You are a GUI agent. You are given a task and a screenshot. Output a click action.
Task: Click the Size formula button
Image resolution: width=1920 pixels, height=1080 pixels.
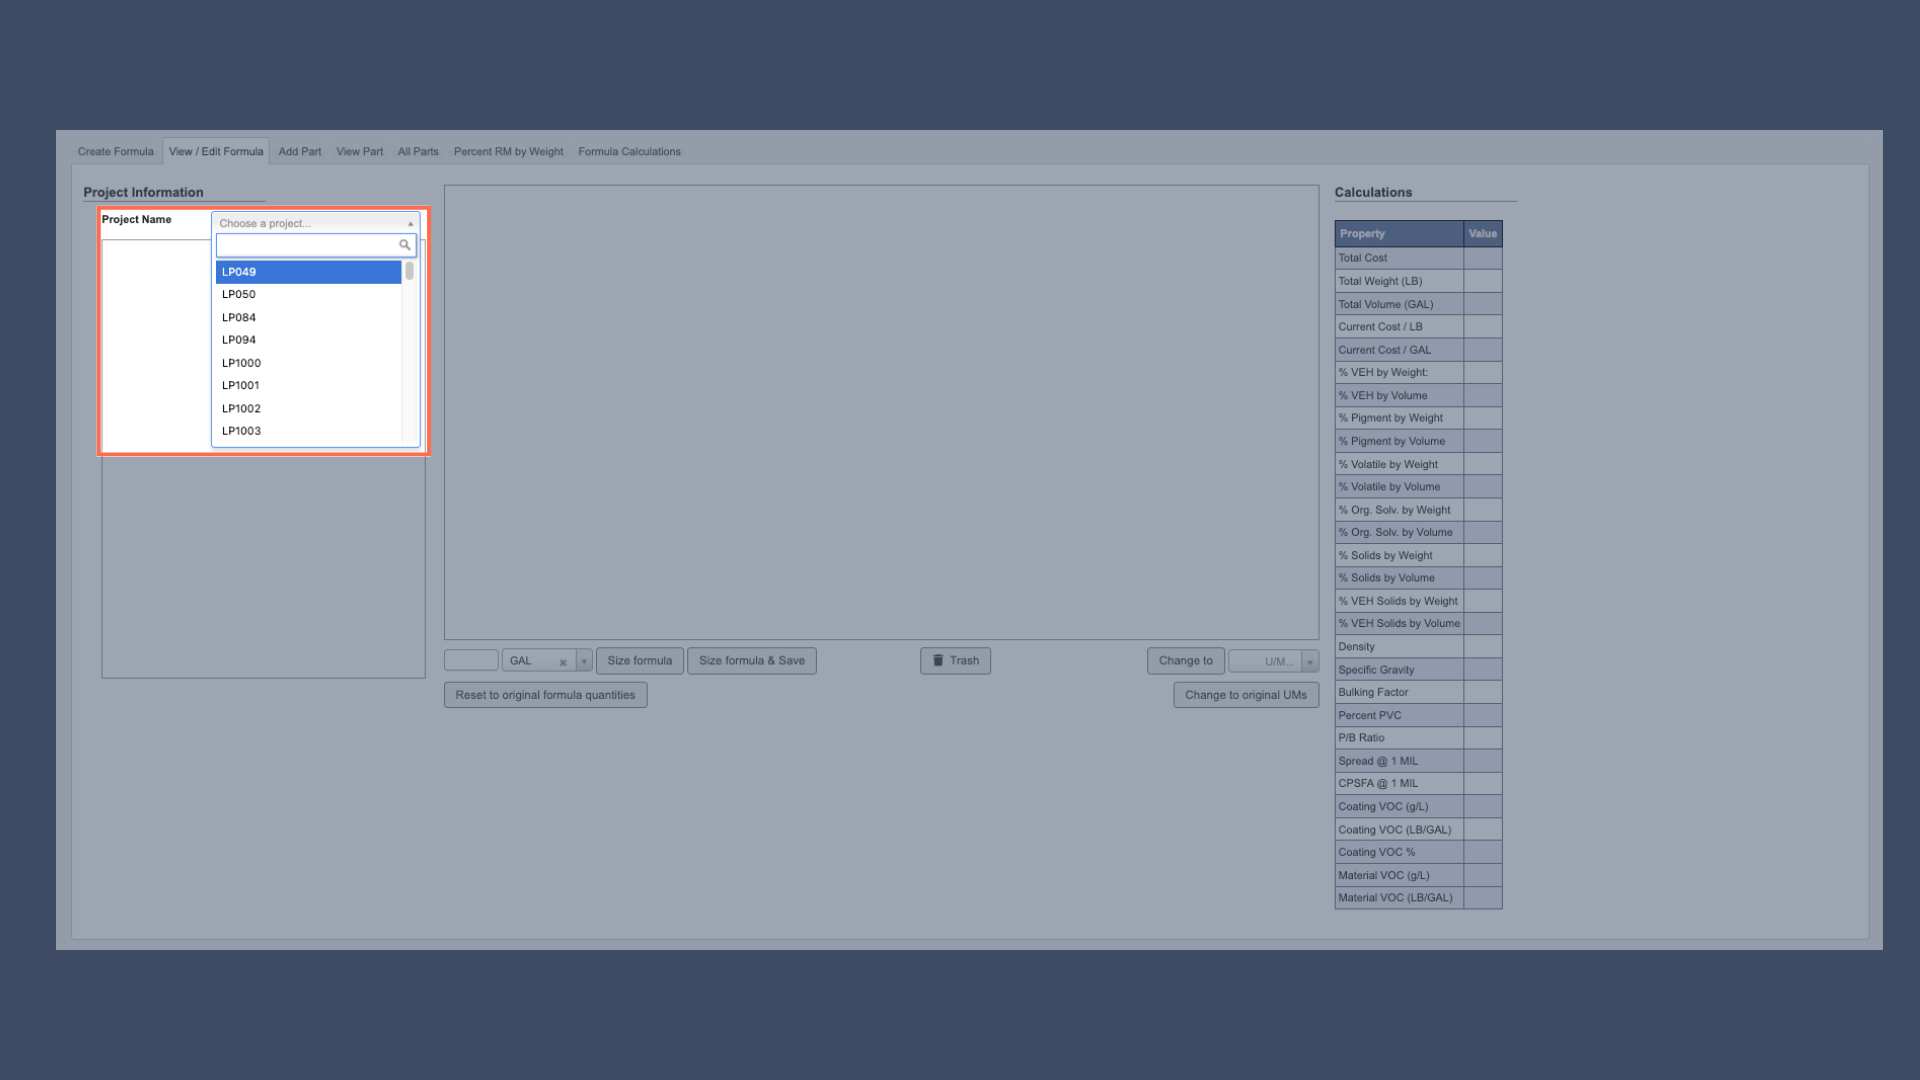pos(639,660)
